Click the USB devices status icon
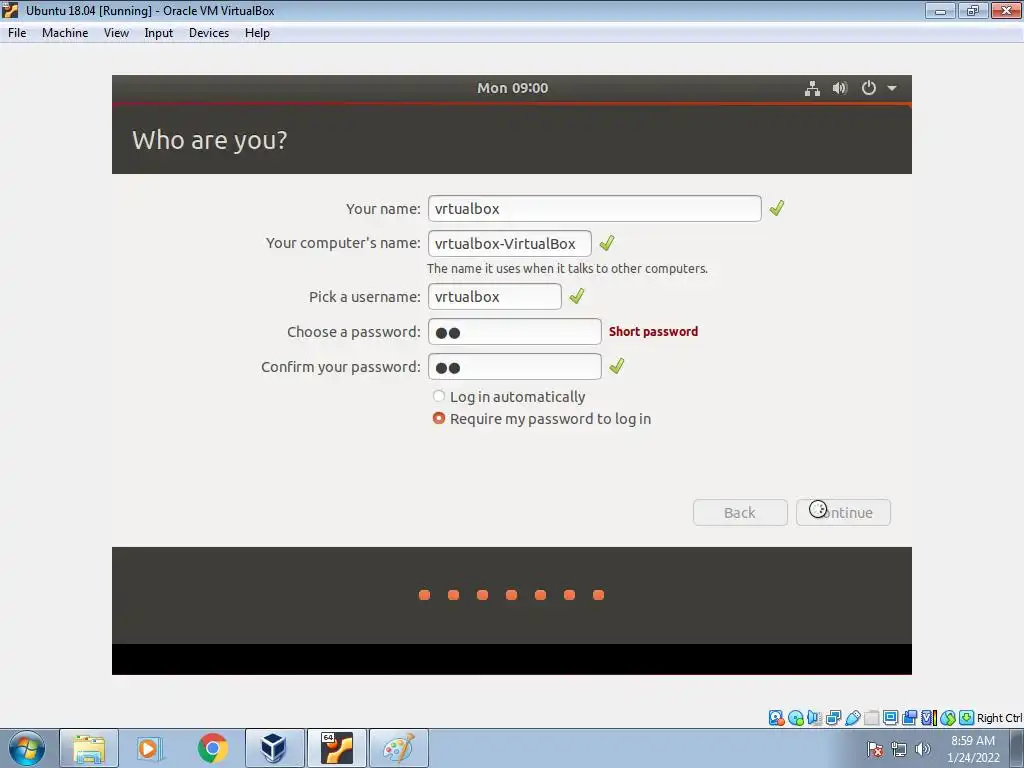Viewport: 1024px width, 768px height. [852, 718]
